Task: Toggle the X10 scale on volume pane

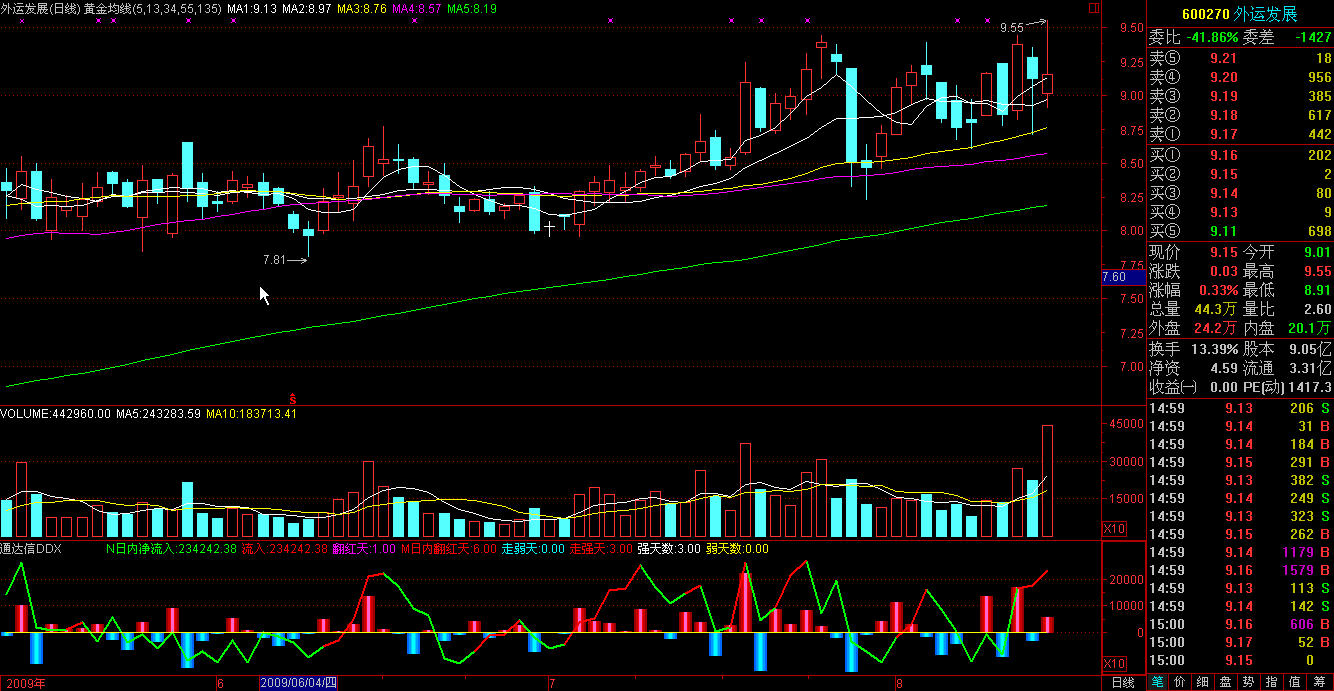Action: (1113, 528)
